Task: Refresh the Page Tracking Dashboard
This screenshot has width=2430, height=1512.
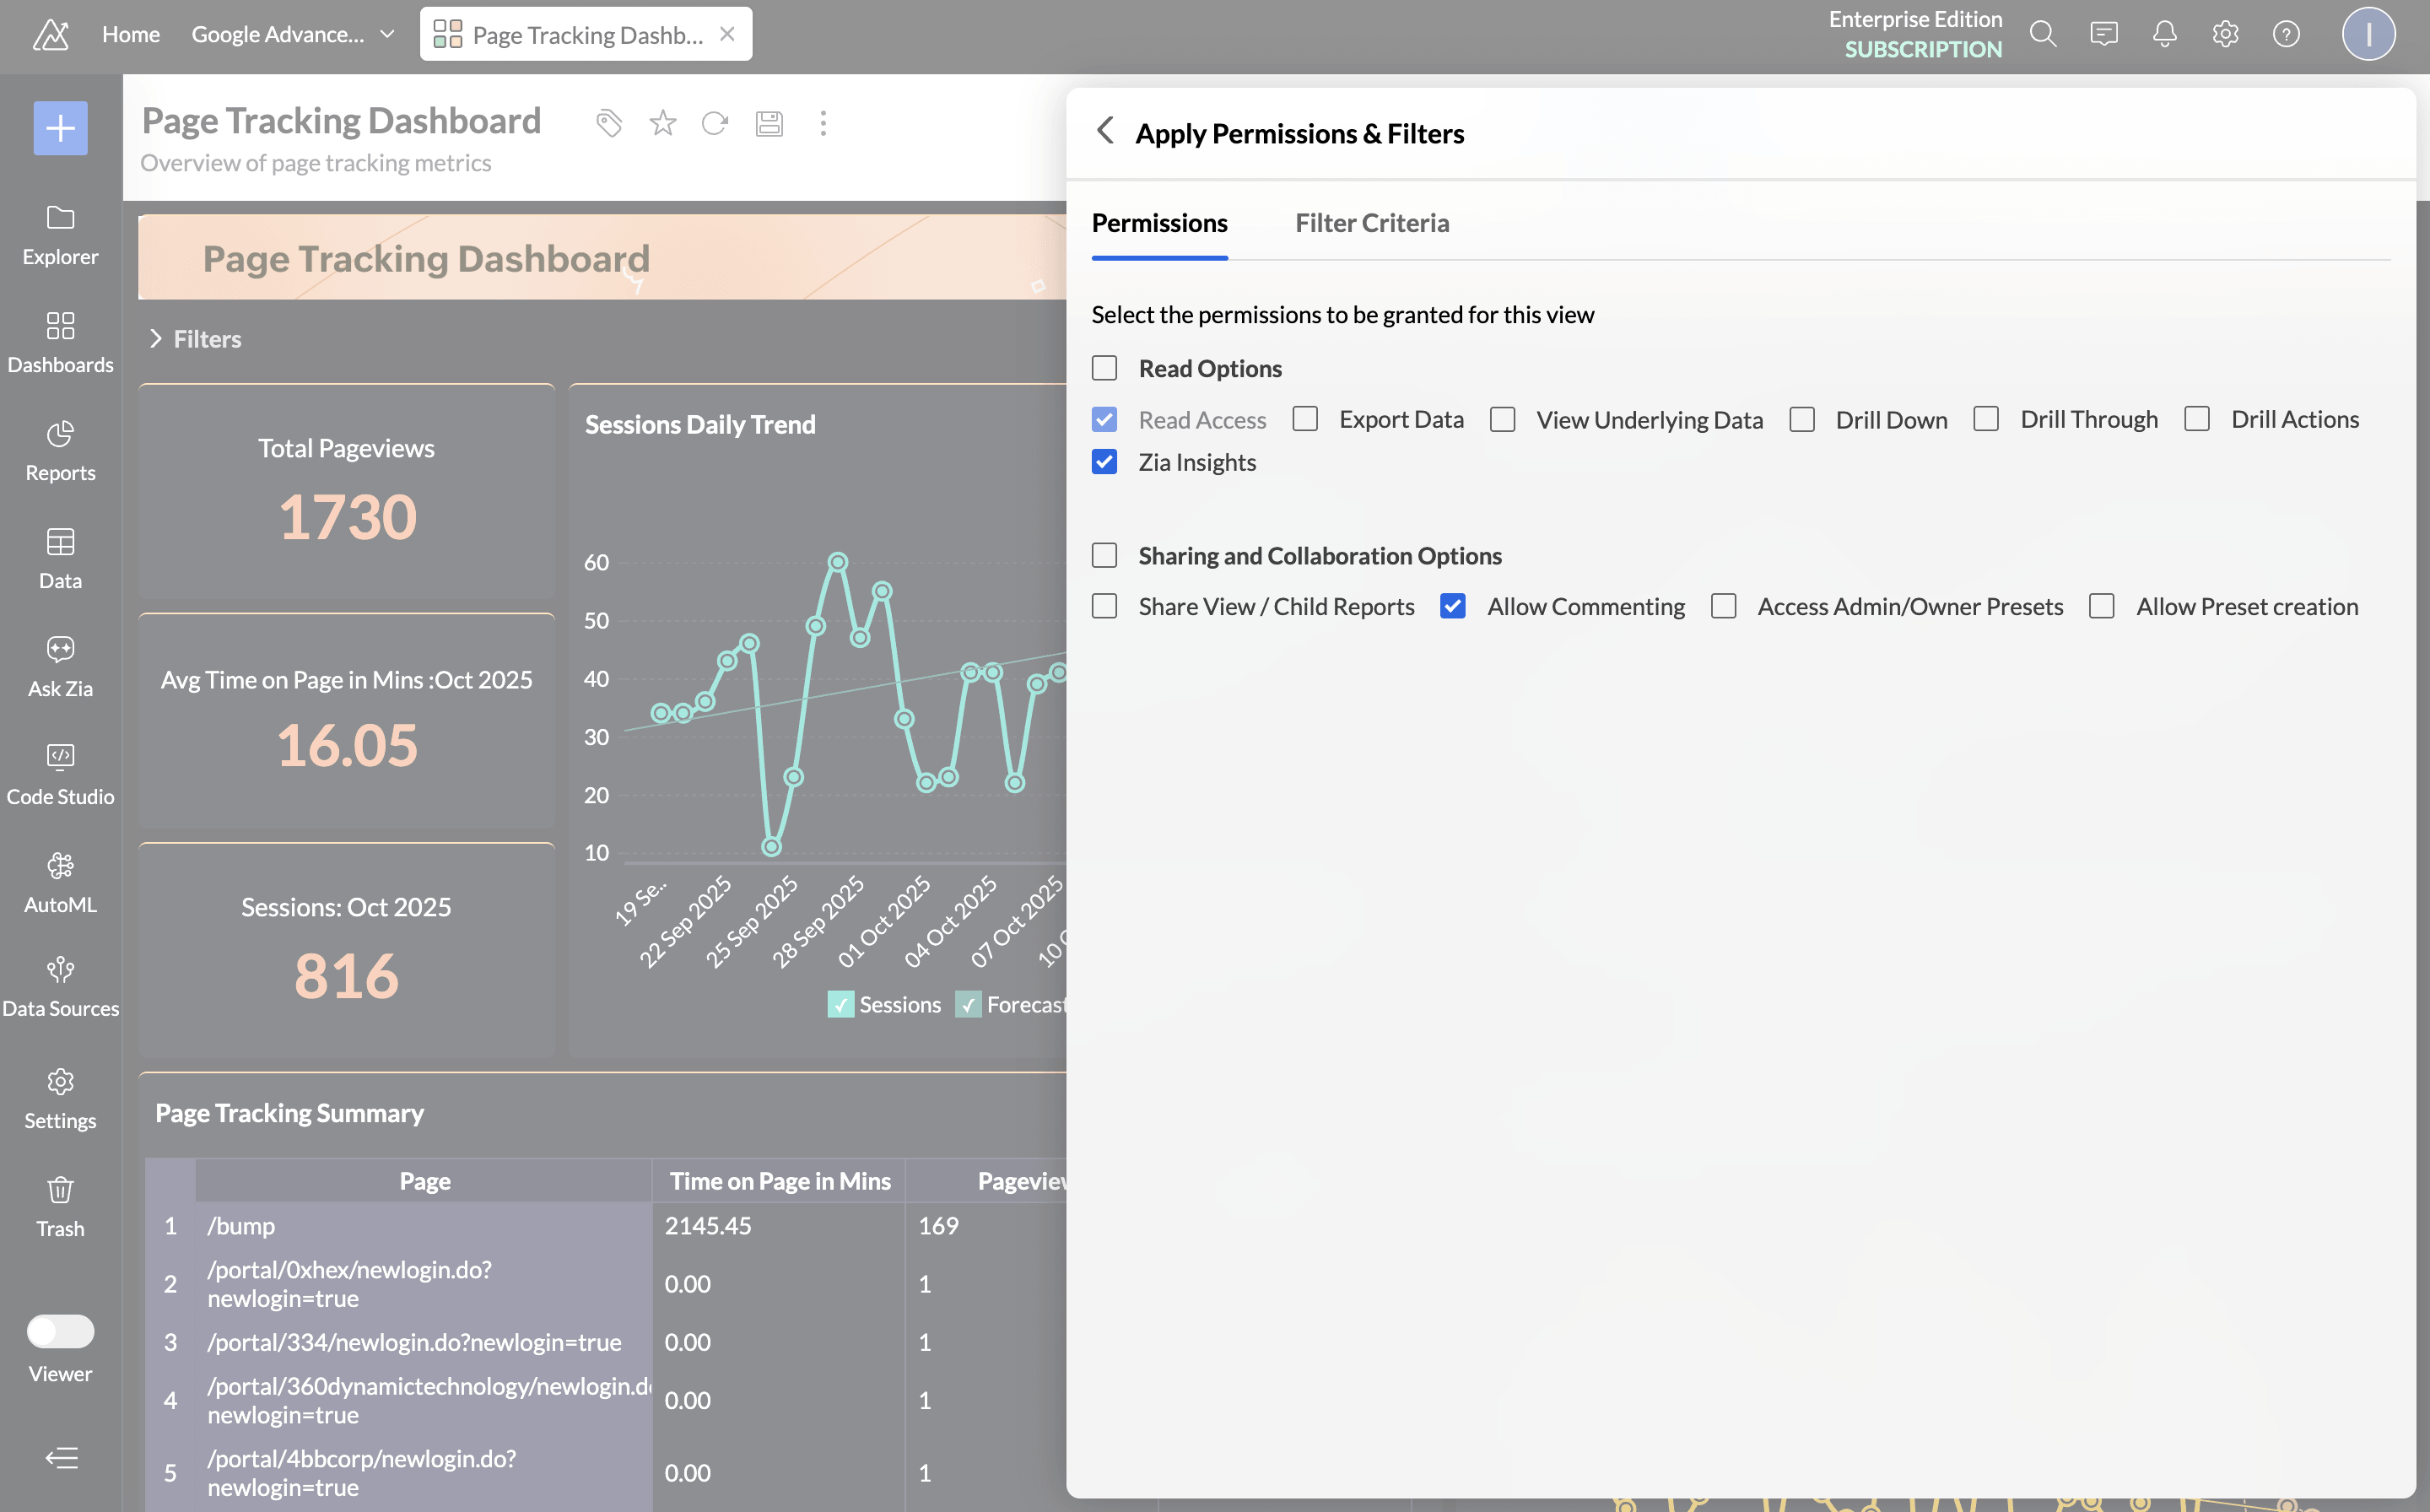Action: (x=715, y=123)
